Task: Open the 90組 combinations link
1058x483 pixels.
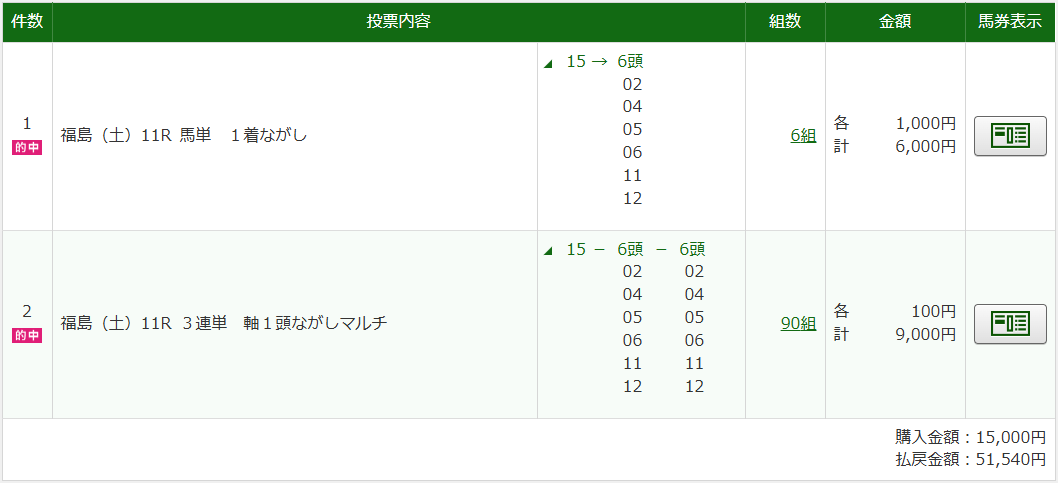Action: point(798,323)
